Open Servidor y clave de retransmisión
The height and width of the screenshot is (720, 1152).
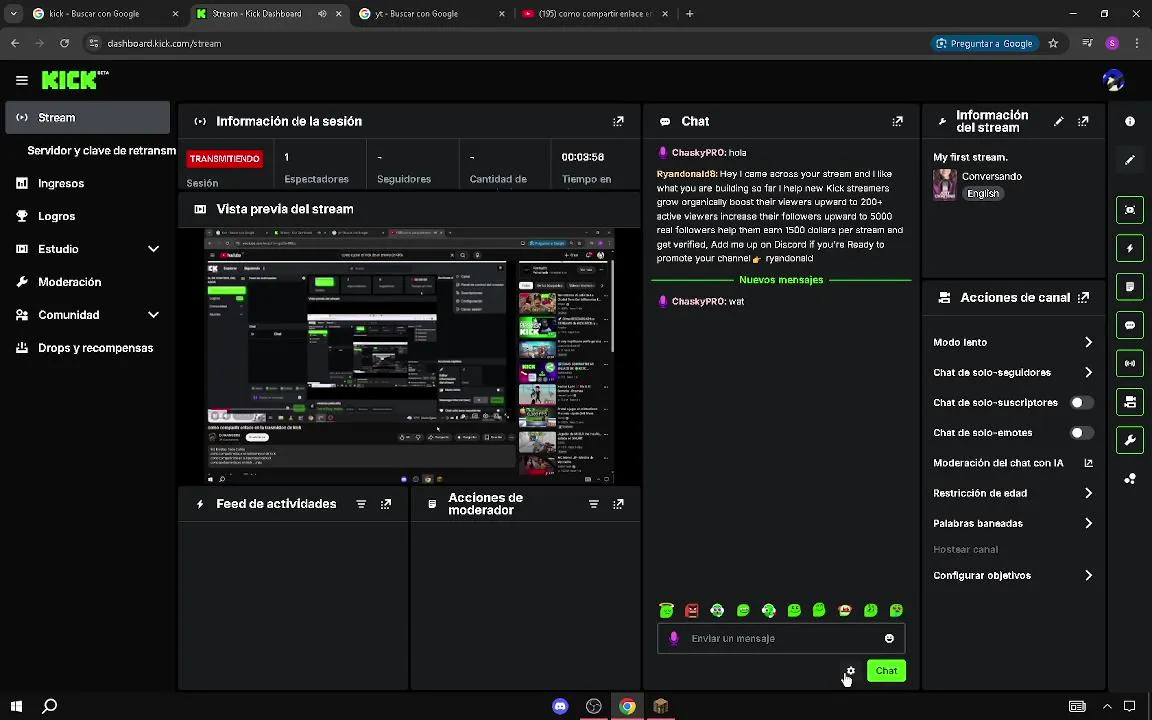coord(101,151)
